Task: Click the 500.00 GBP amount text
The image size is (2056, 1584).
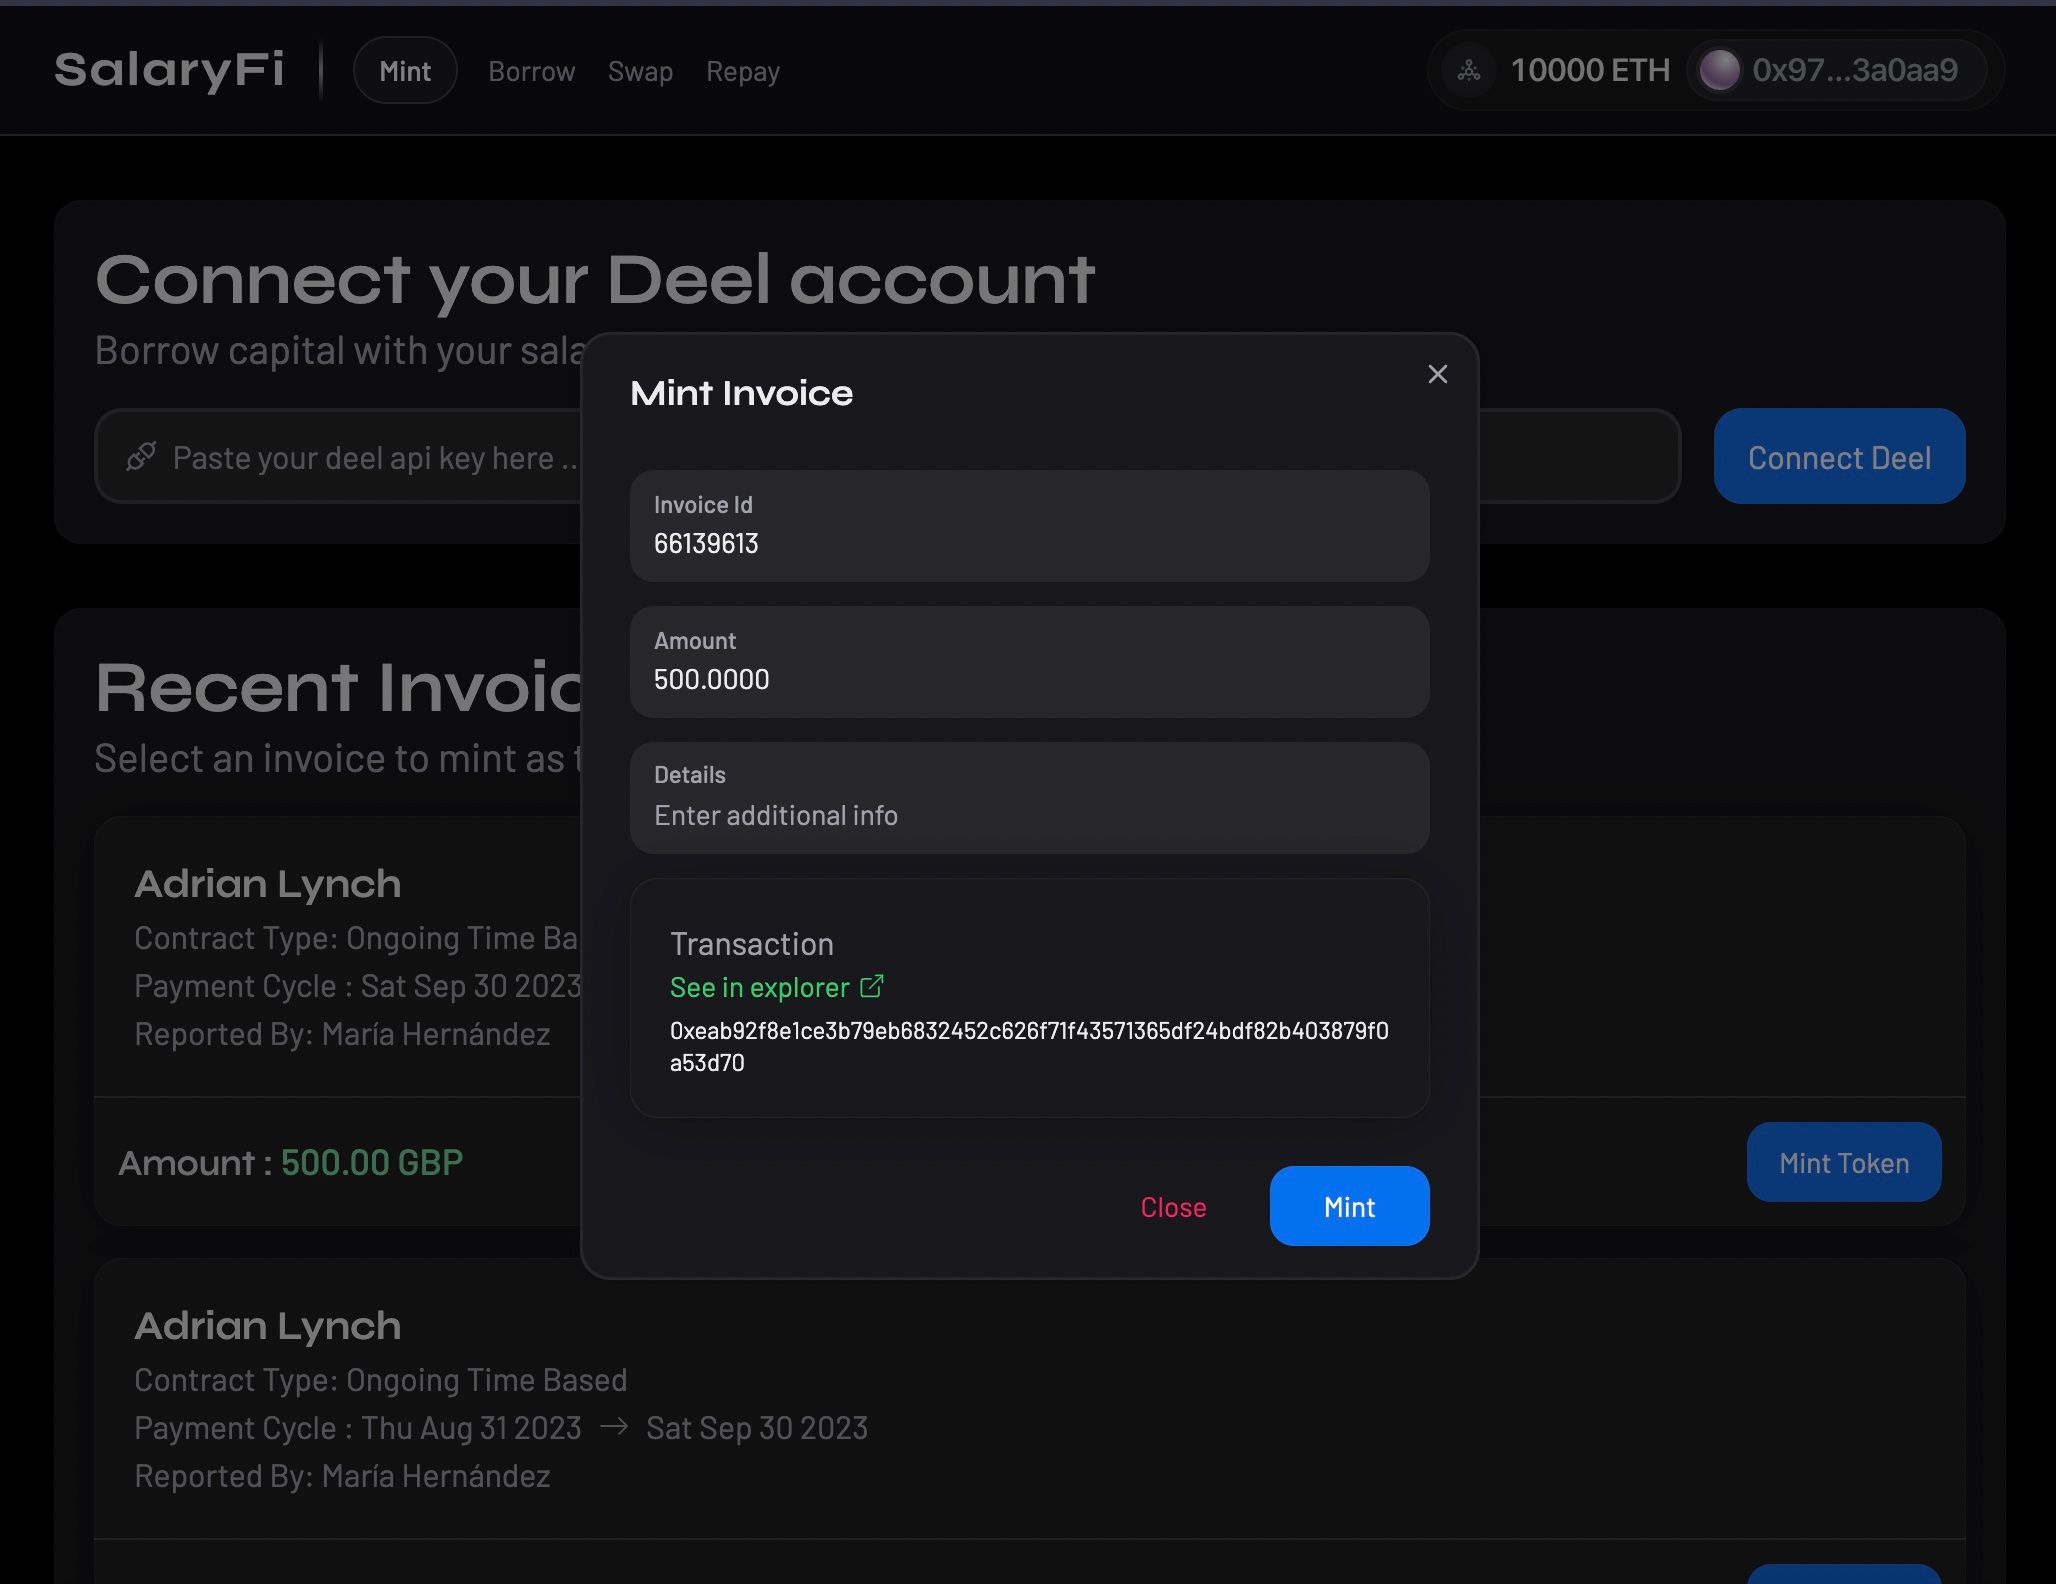Action: point(372,1162)
